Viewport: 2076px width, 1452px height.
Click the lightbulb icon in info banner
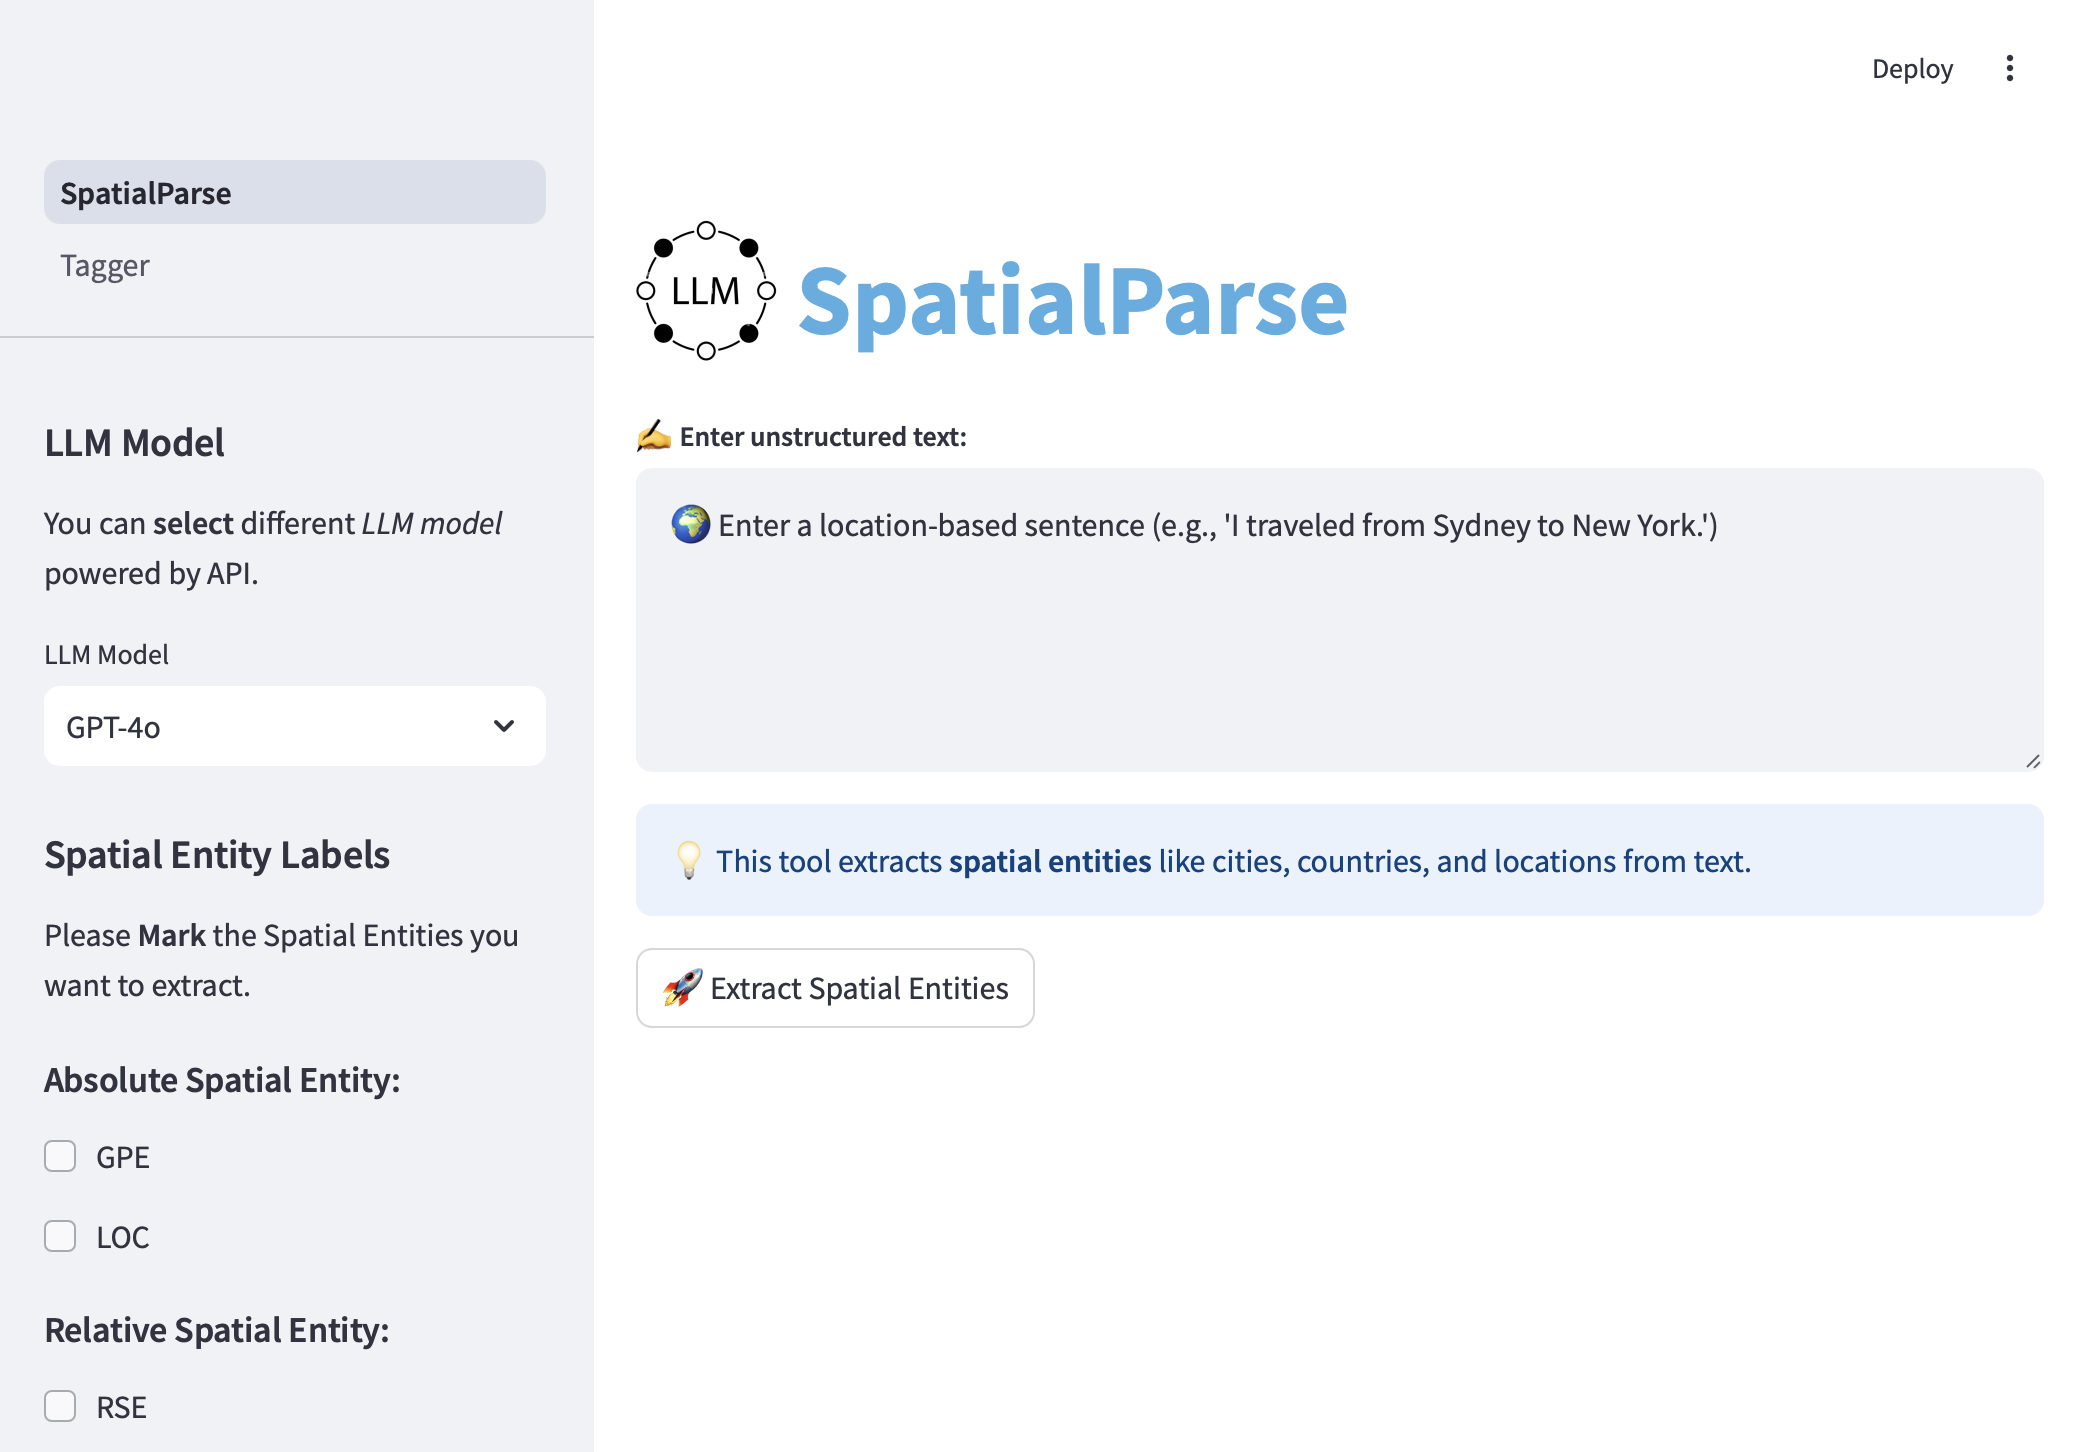pos(689,861)
